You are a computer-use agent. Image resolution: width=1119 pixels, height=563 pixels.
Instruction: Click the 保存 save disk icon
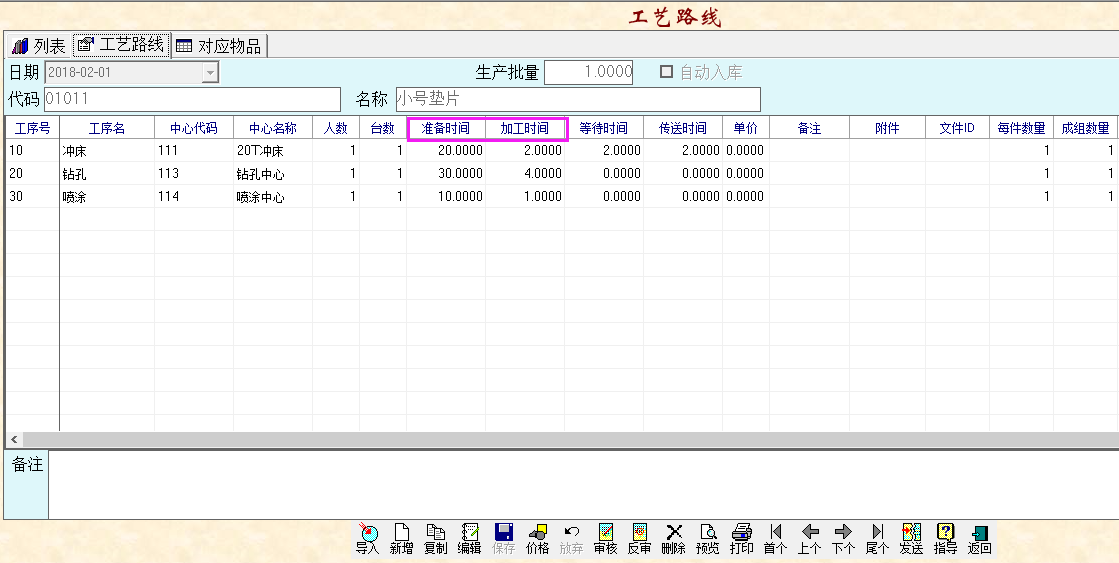click(504, 539)
